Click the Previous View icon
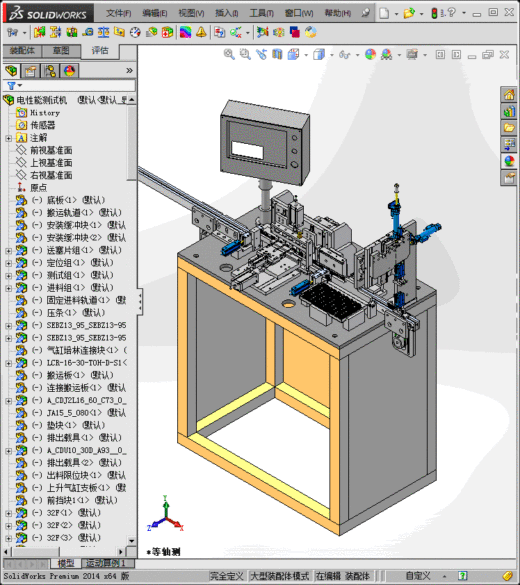 click(x=261, y=54)
